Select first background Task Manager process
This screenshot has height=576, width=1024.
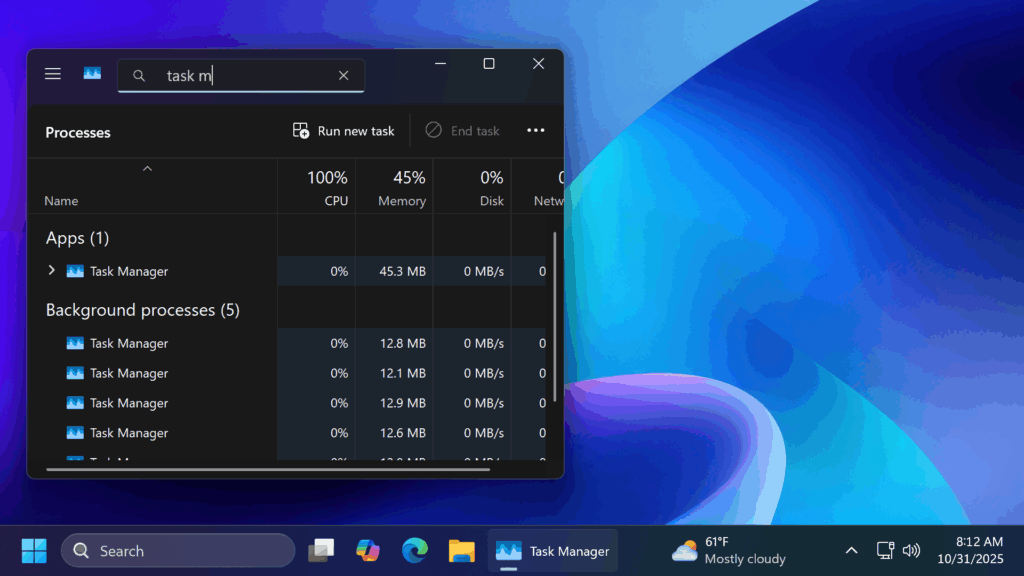[x=128, y=343]
